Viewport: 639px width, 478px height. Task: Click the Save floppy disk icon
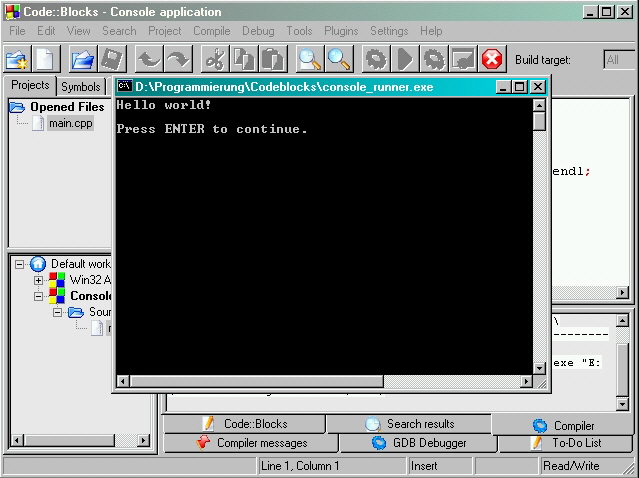pos(112,59)
